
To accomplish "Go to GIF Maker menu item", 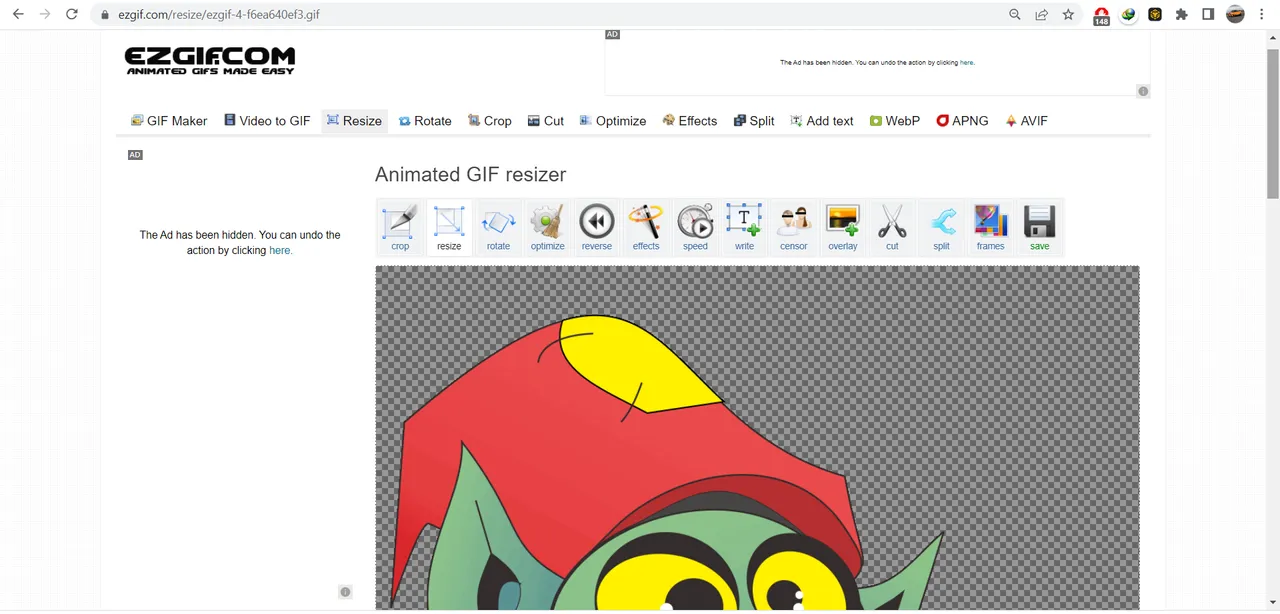I will (x=169, y=121).
